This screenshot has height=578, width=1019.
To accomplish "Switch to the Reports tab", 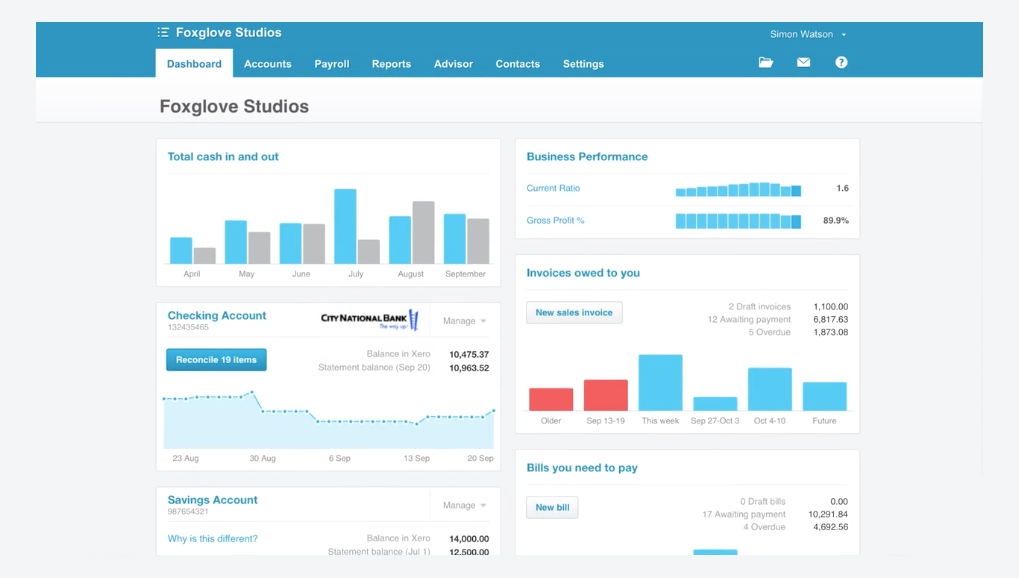I will click(x=391, y=63).
